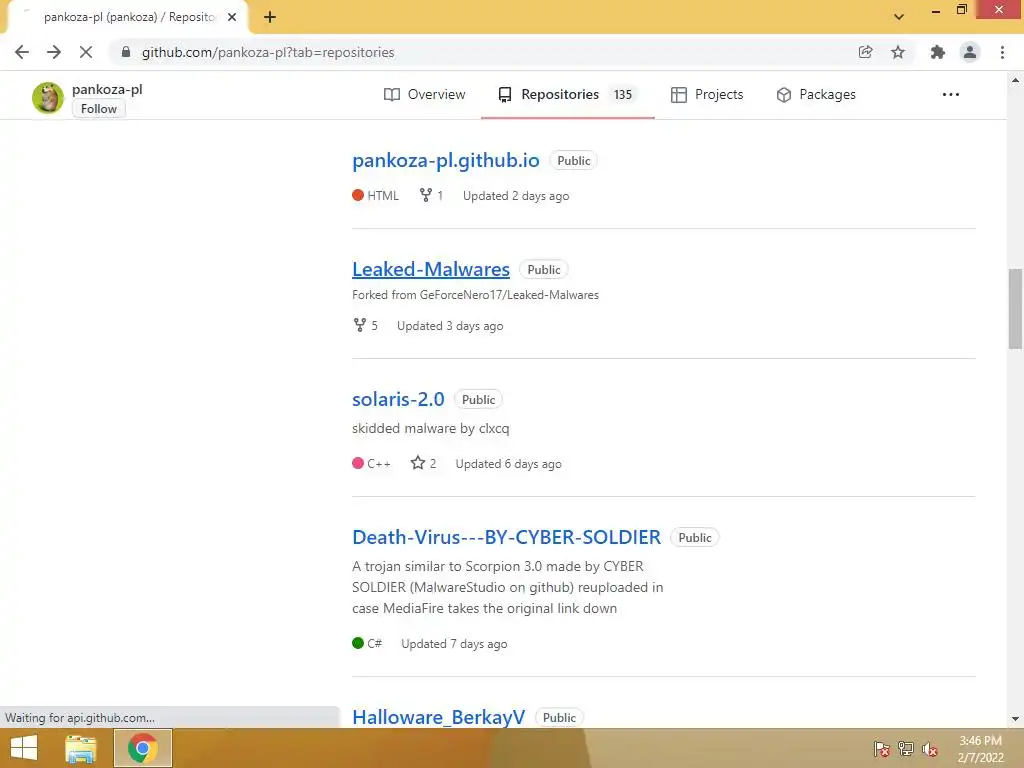This screenshot has width=1024, height=768.
Task: Click the page vertical scrollbar thumb
Action: click(1016, 309)
